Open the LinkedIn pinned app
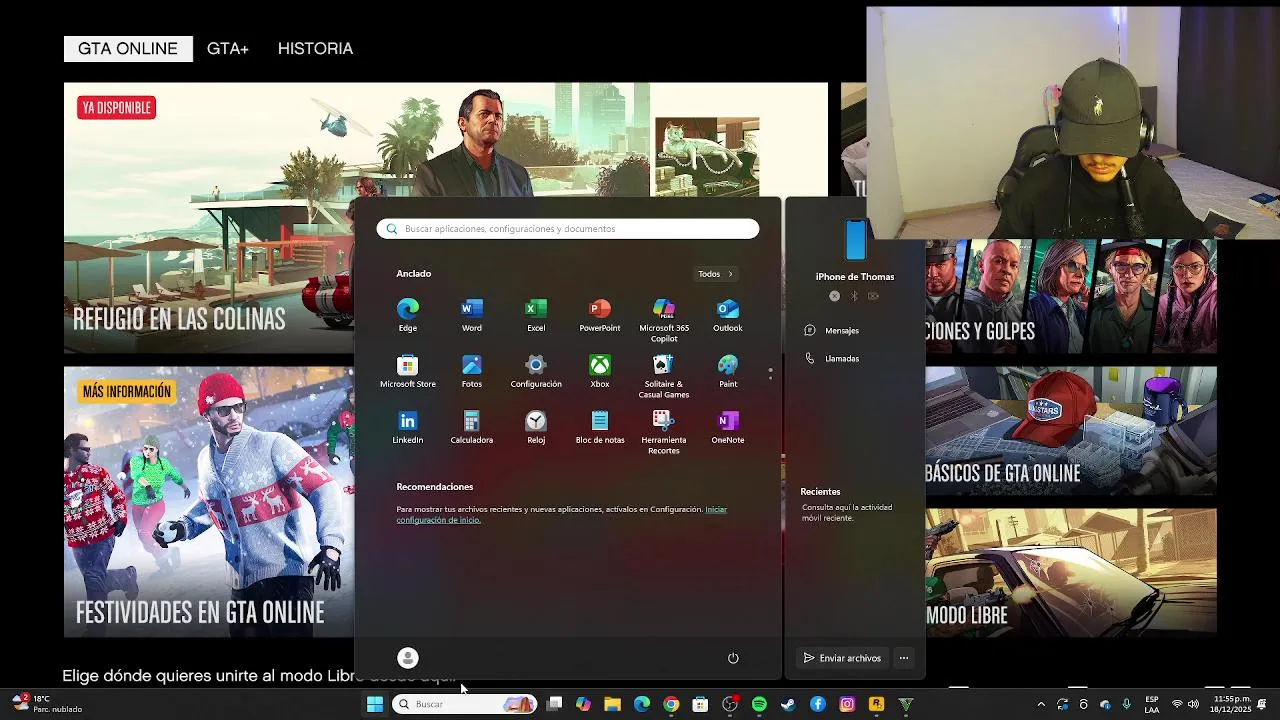This screenshot has width=1280, height=720. tap(408, 427)
